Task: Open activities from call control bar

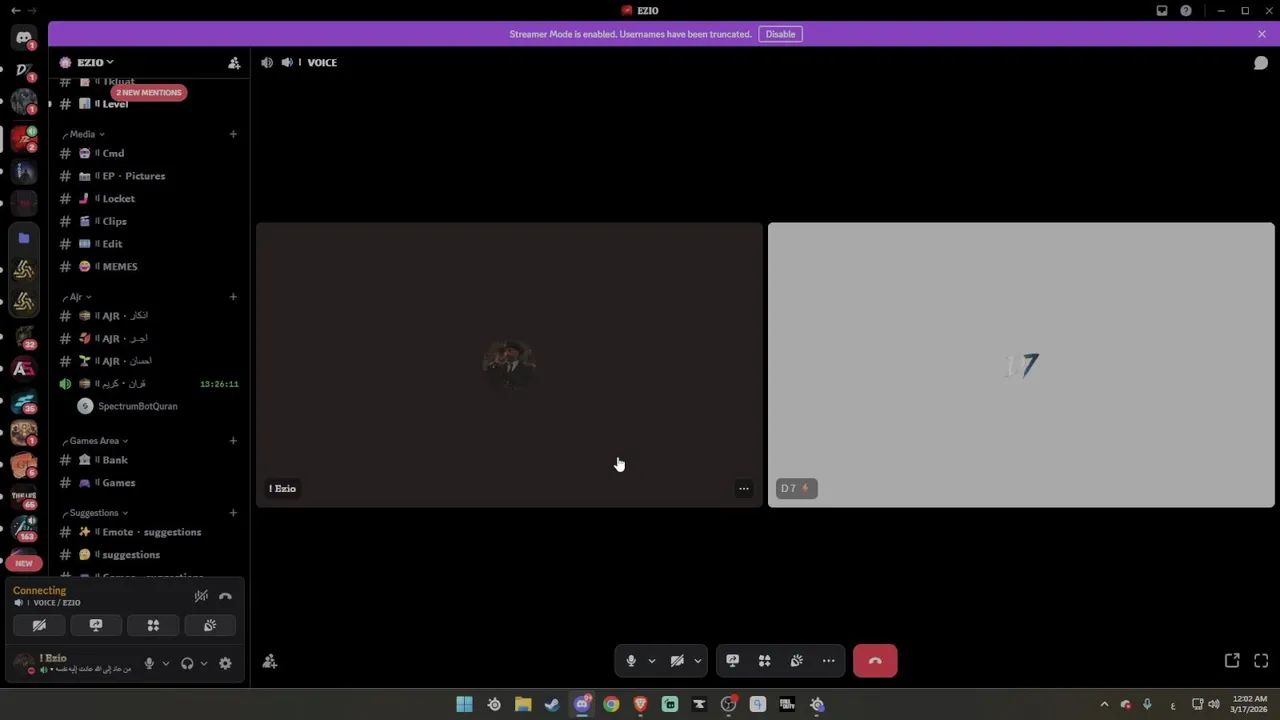Action: click(765, 661)
